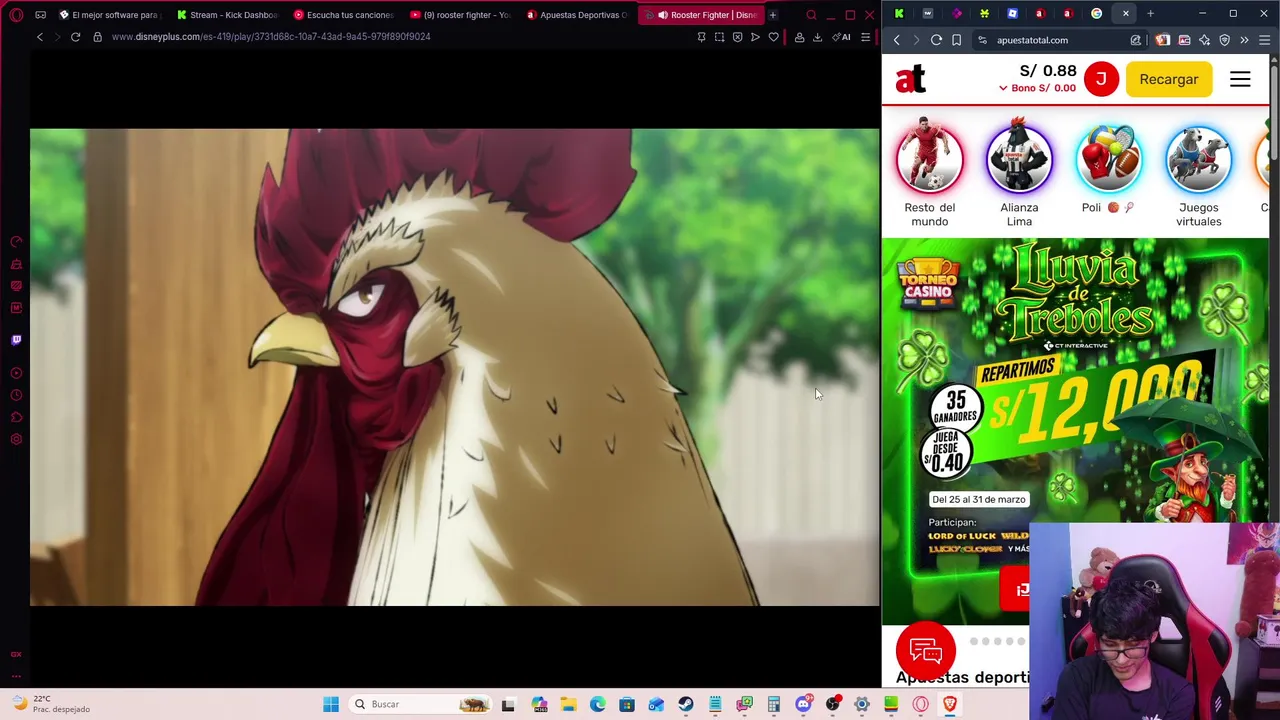Switch to Kick tab in Brave window

point(899,13)
